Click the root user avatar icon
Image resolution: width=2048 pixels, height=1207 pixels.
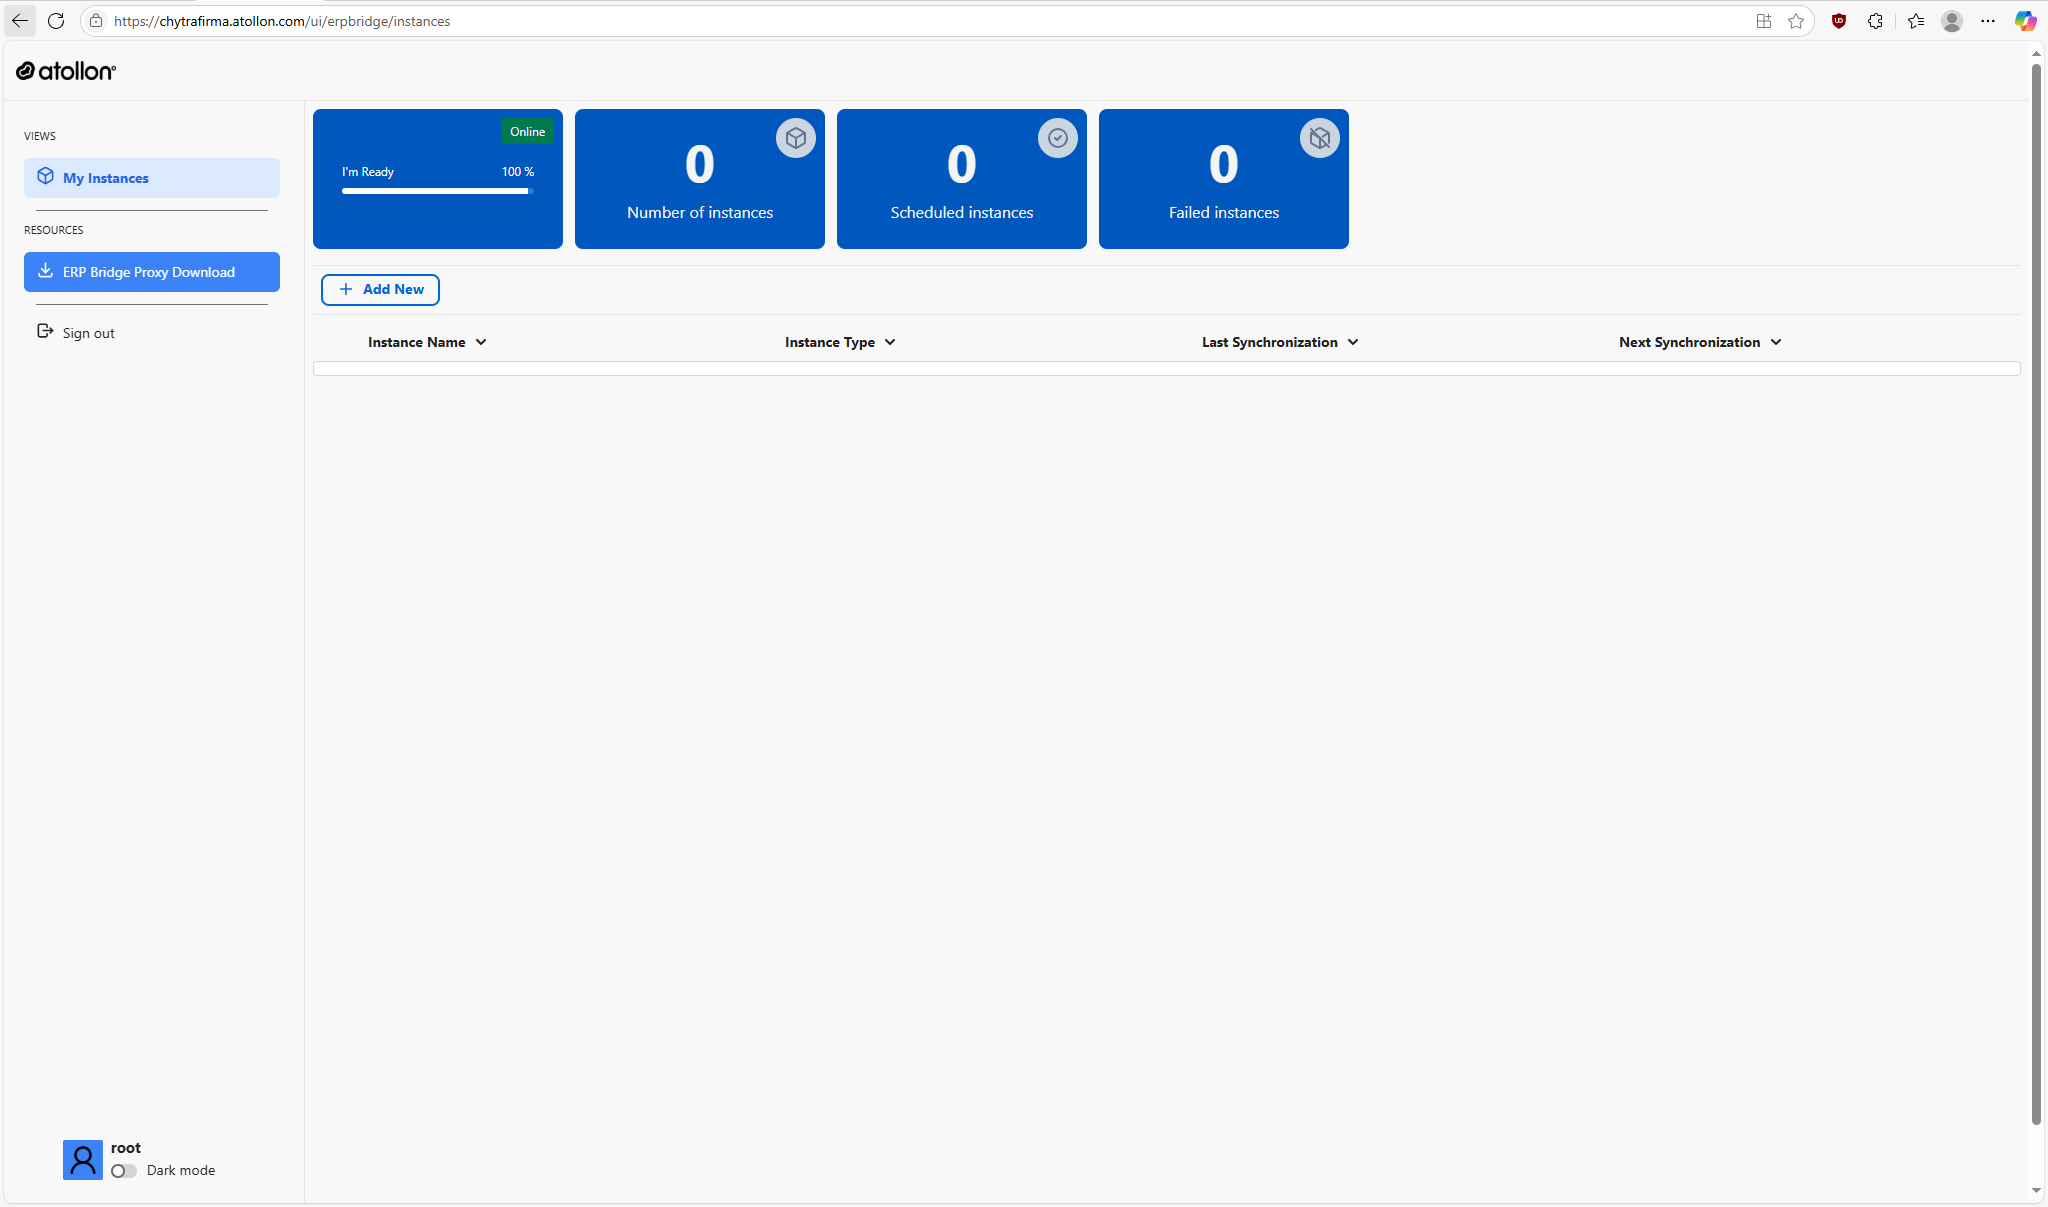[x=83, y=1160]
